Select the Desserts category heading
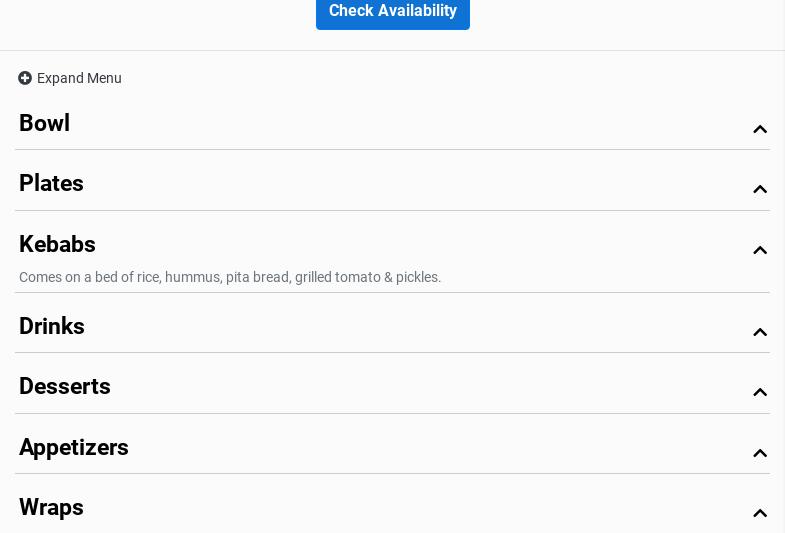This screenshot has width=785, height=533. [x=65, y=387]
